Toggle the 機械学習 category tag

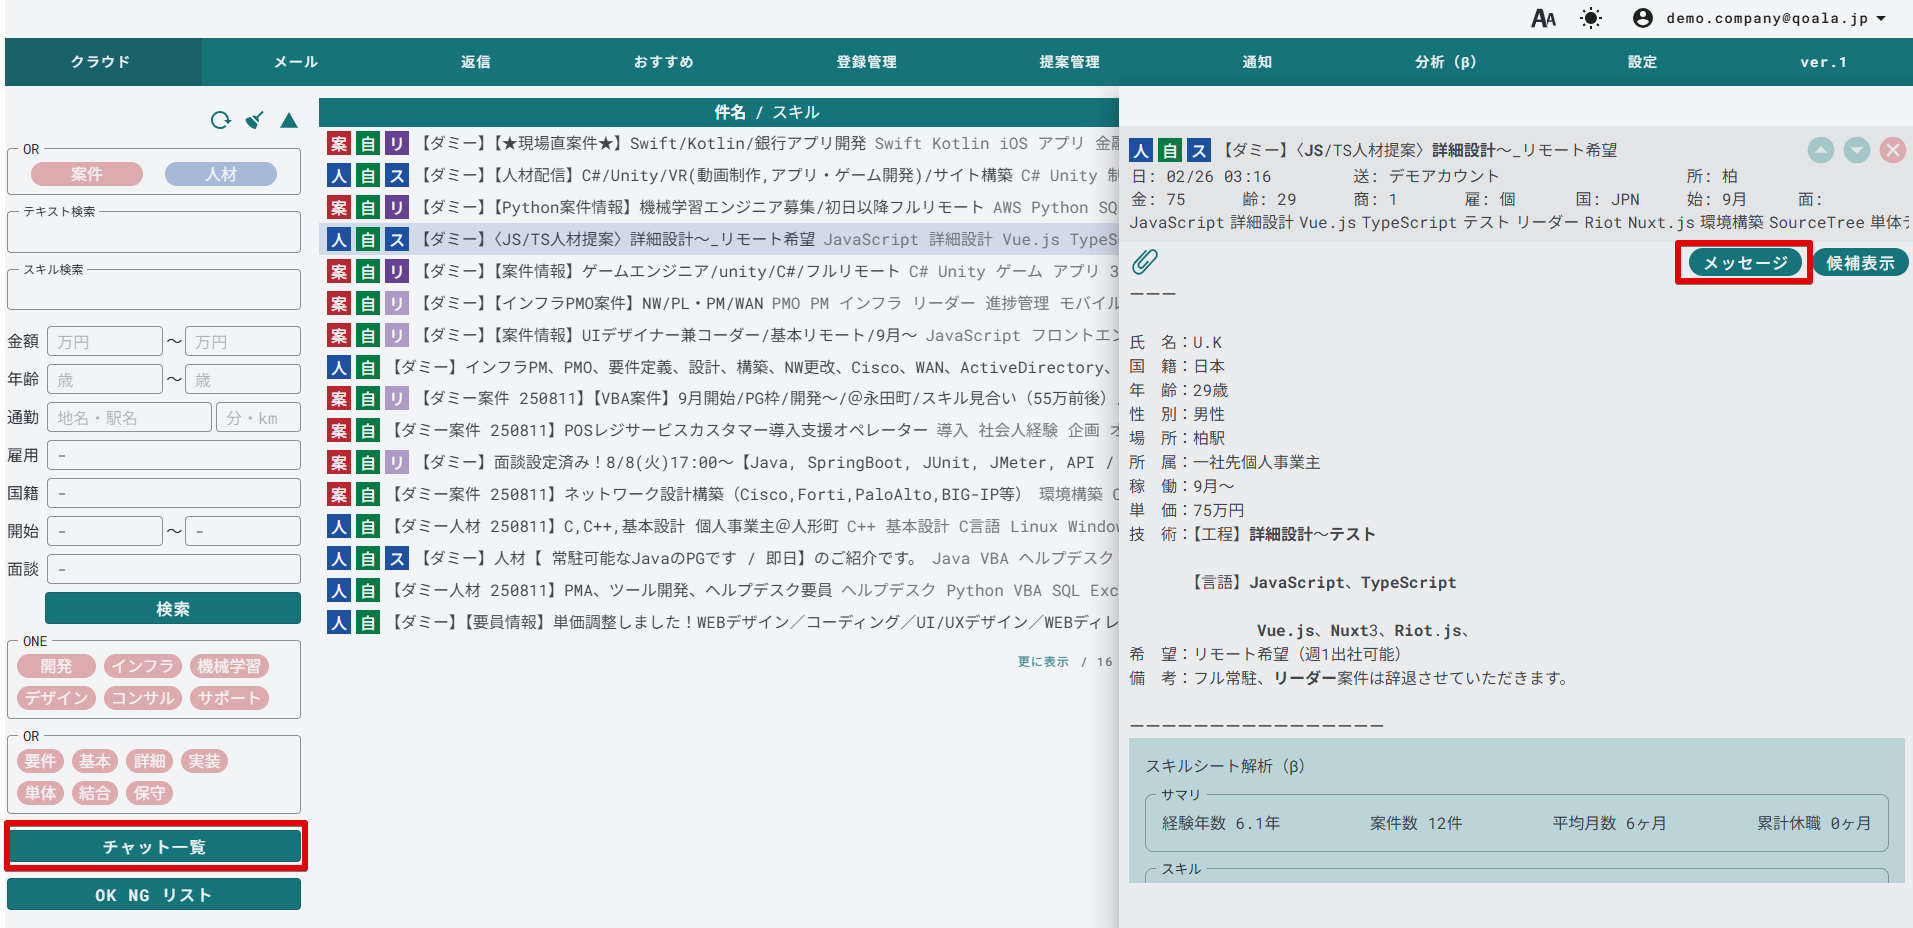click(x=229, y=666)
